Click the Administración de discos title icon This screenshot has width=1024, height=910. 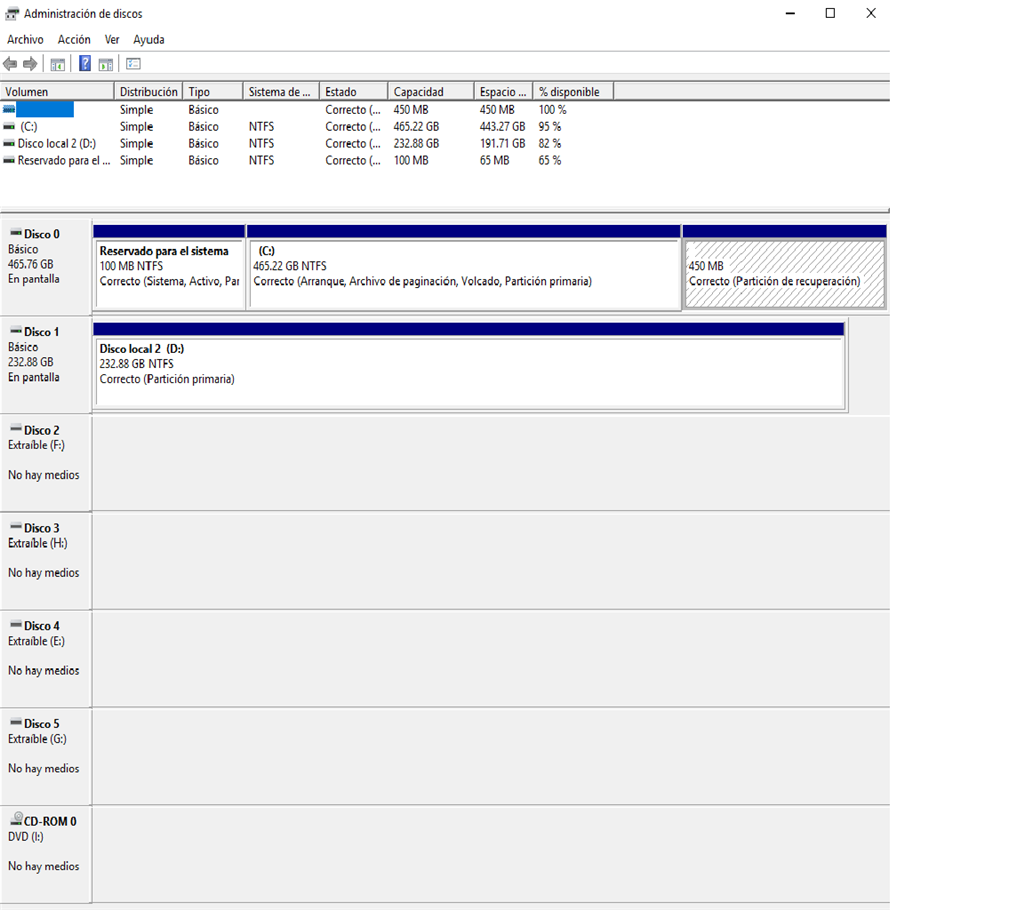coord(12,13)
